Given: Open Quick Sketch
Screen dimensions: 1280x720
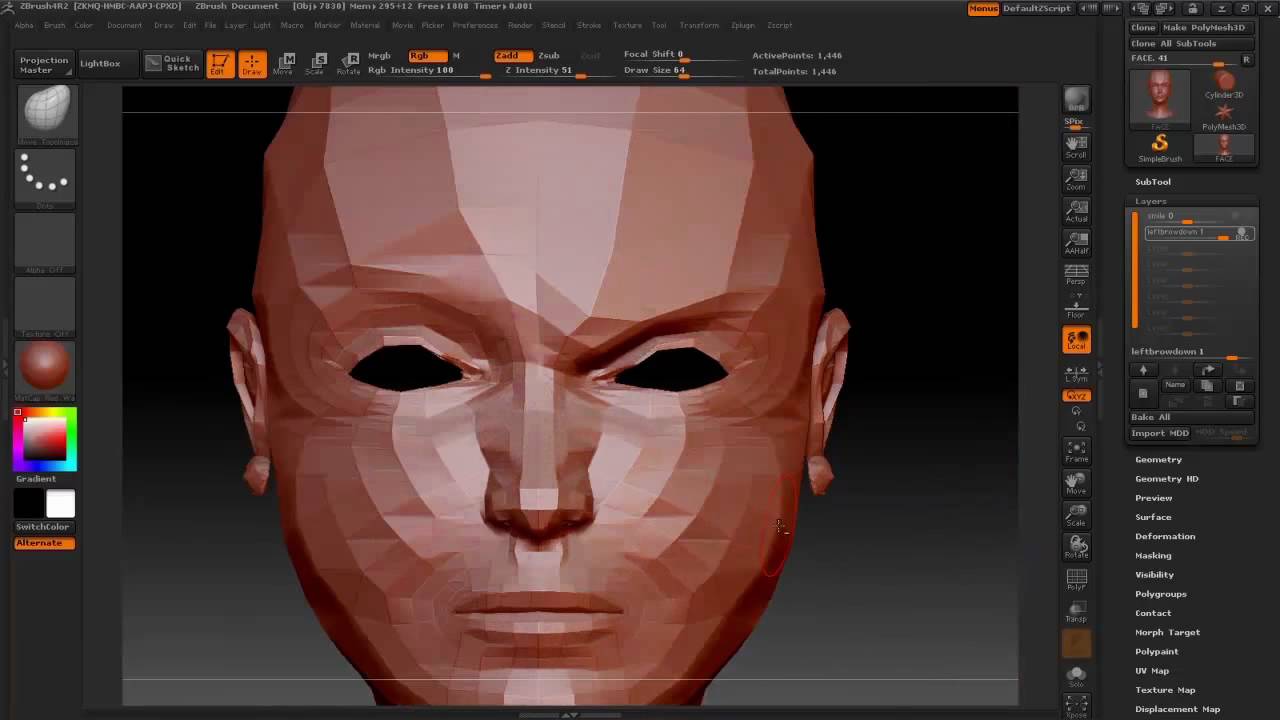Looking at the screenshot, I should (171, 63).
